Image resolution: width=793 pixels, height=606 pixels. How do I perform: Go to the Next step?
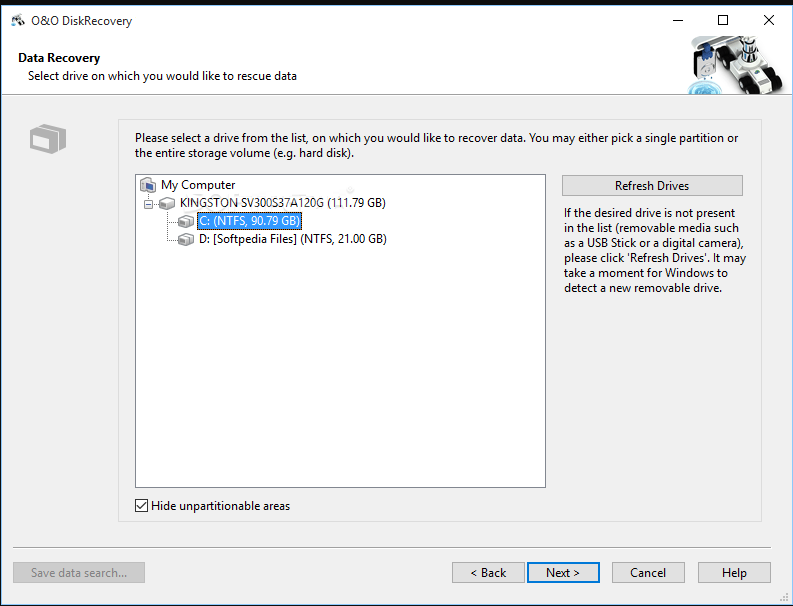tap(563, 573)
